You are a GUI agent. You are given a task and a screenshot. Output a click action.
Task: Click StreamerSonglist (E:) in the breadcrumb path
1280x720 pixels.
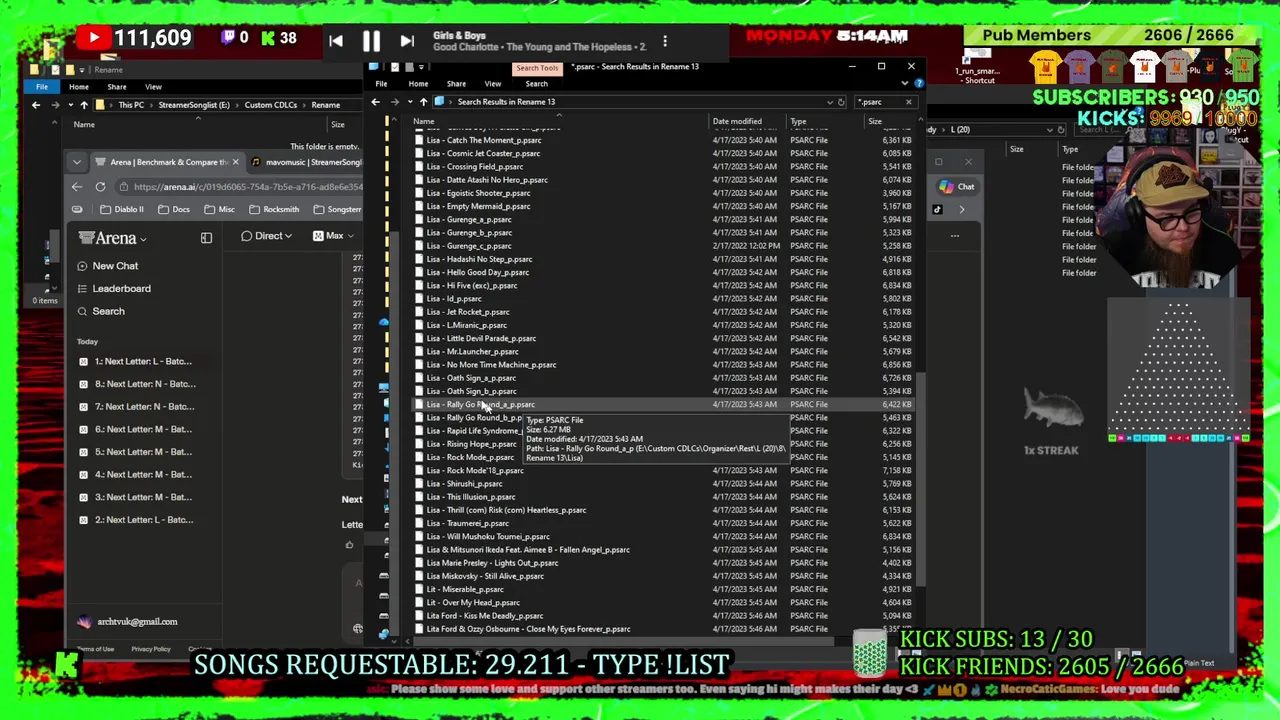coord(193,105)
